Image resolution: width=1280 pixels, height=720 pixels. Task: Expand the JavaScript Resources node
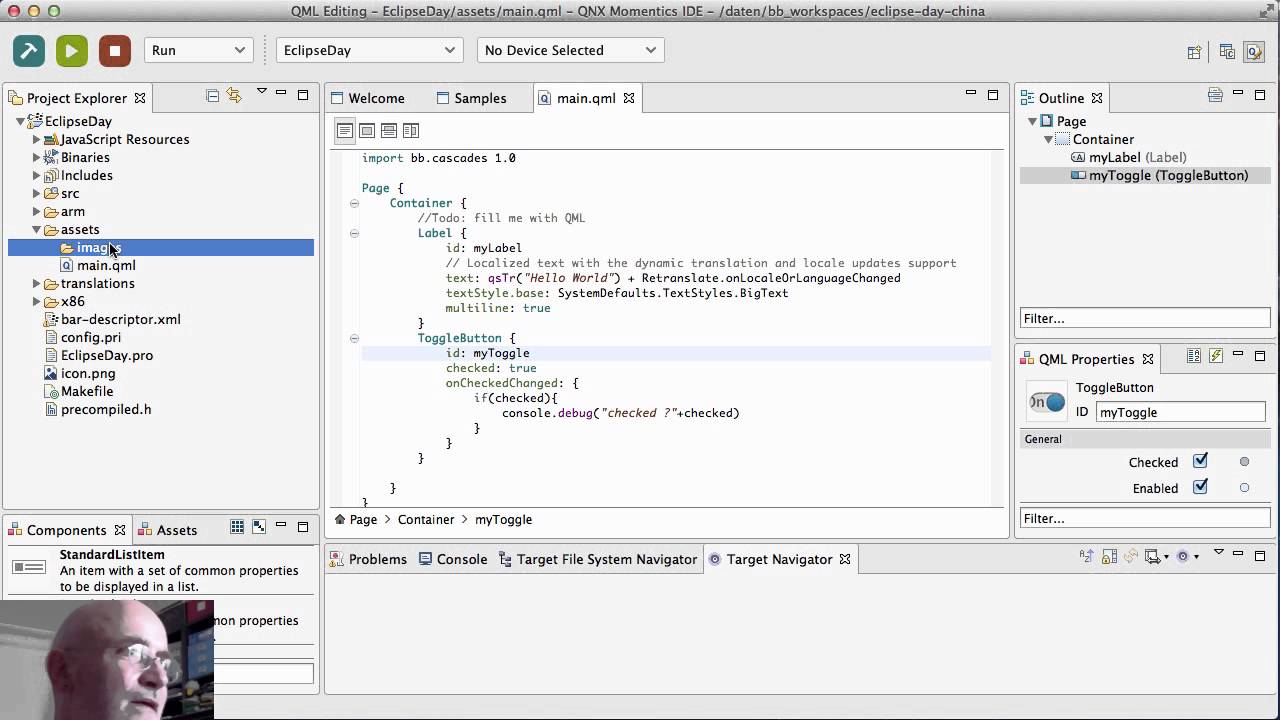[37, 139]
